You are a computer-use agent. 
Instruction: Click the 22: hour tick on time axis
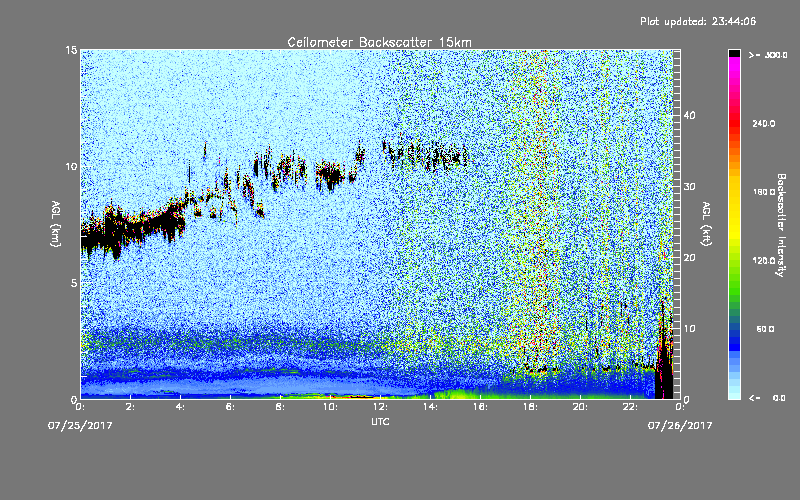pos(631,407)
